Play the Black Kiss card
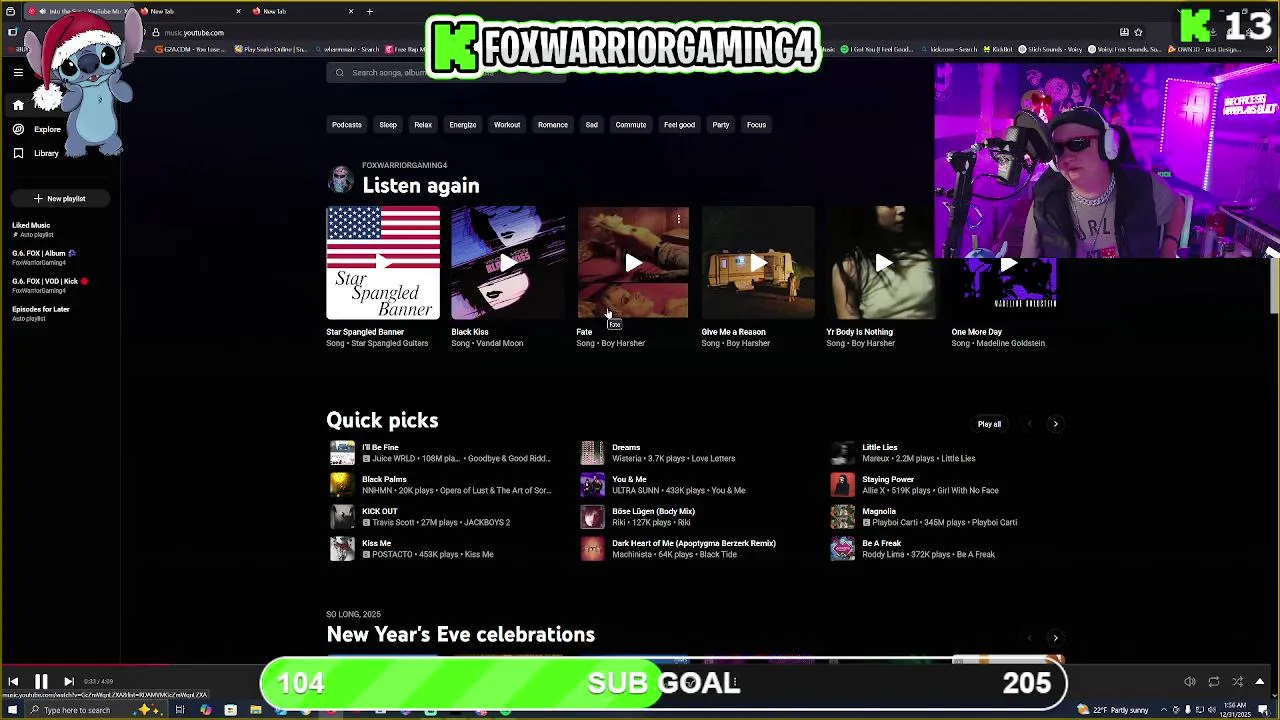This screenshot has width=1280, height=720. point(508,263)
